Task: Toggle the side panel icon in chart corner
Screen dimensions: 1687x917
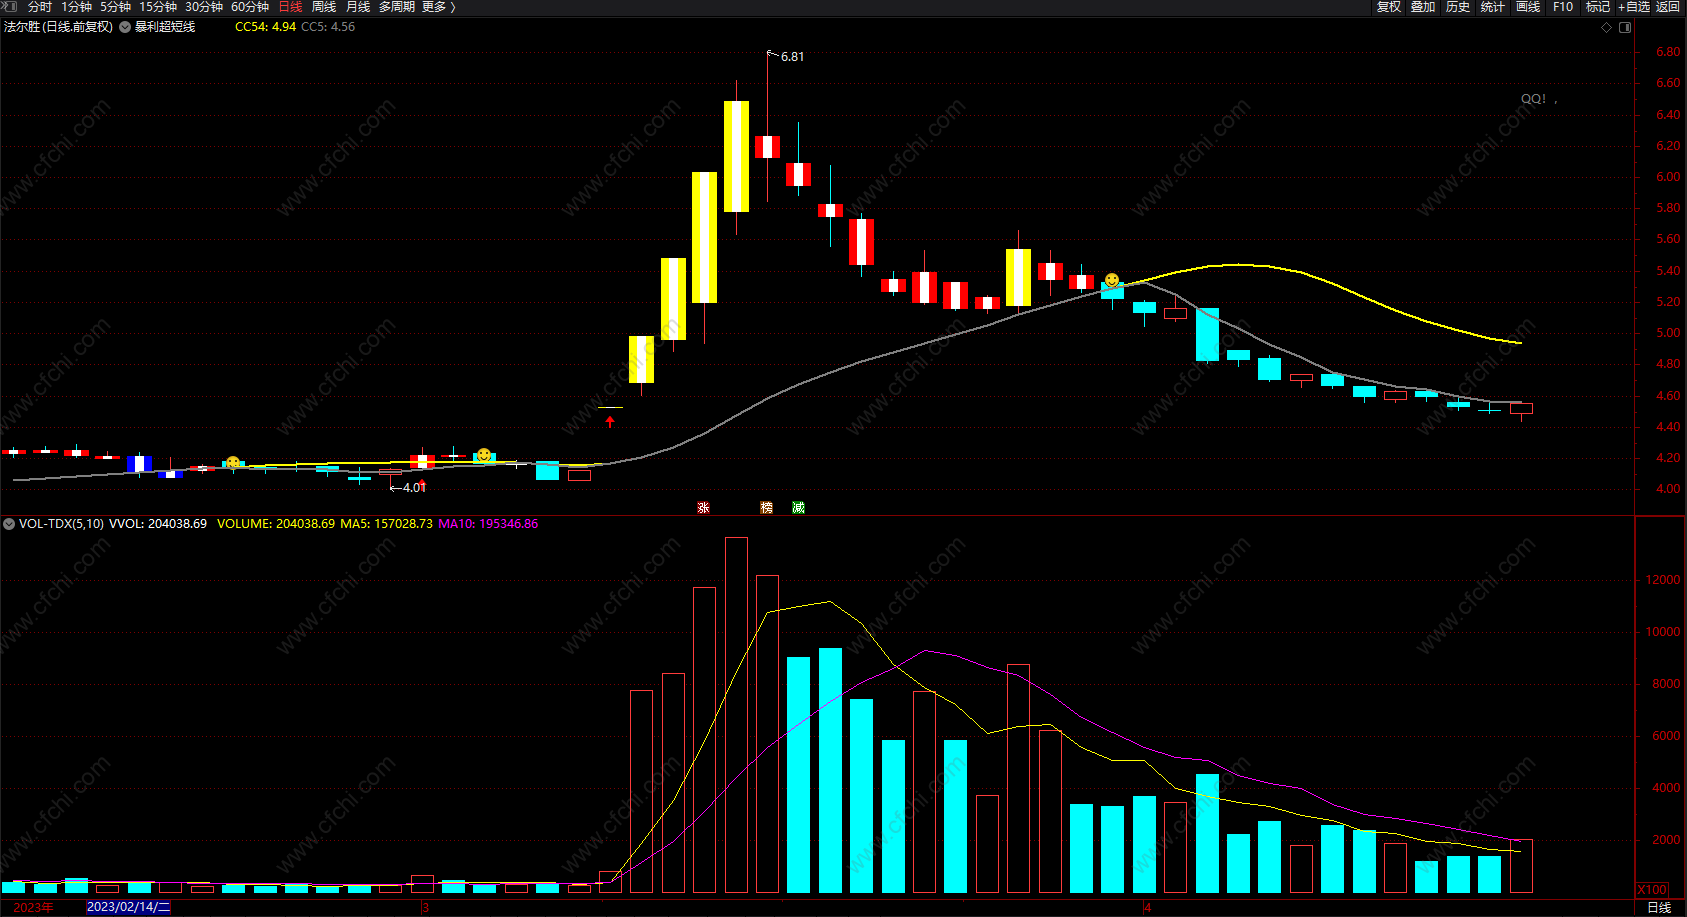Action: pyautogui.click(x=1625, y=27)
